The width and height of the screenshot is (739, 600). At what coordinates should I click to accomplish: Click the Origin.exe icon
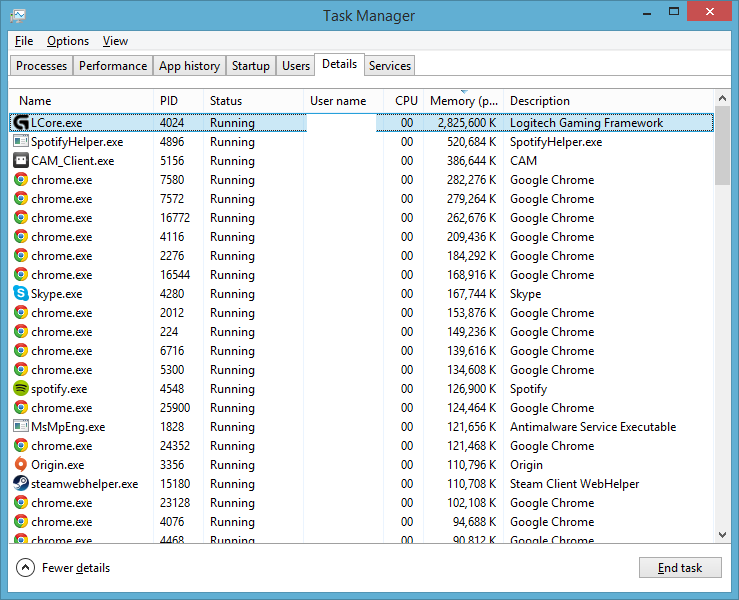point(21,464)
